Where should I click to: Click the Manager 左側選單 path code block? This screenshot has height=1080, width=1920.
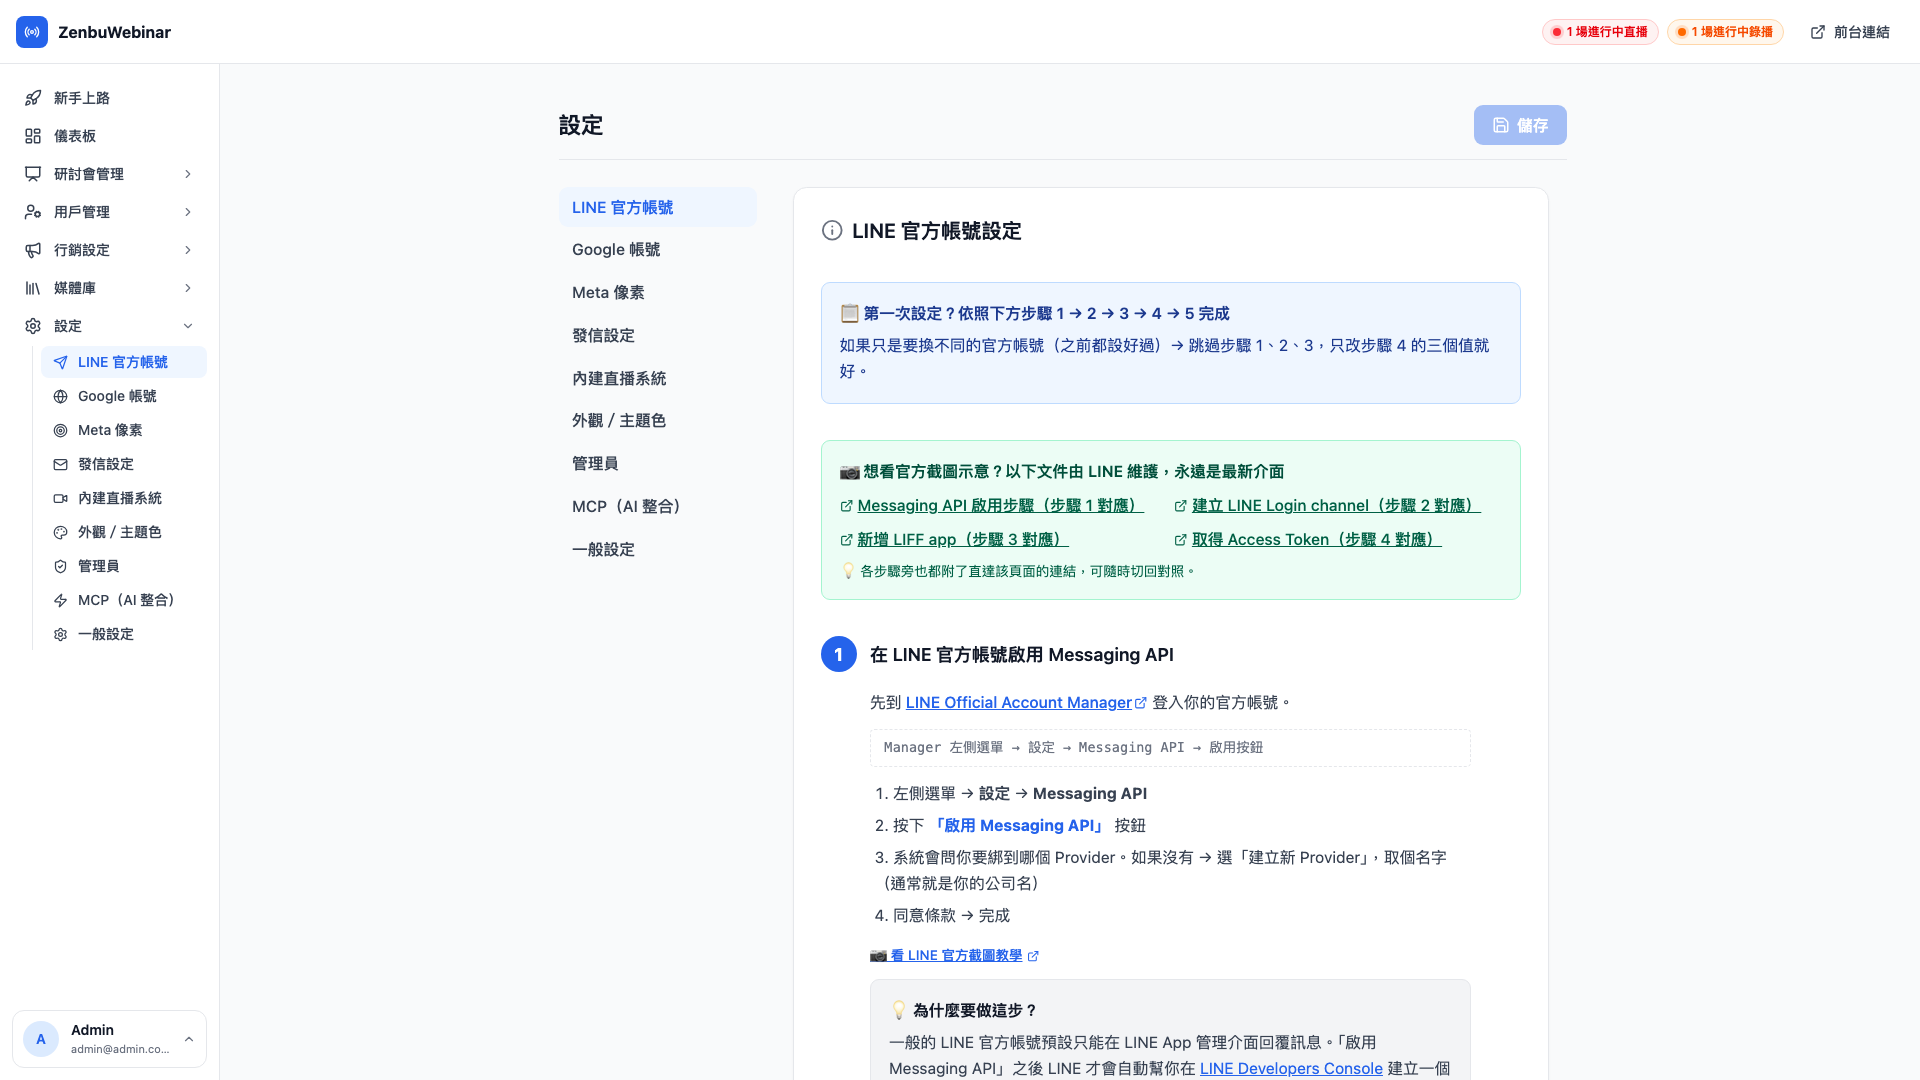1170,748
